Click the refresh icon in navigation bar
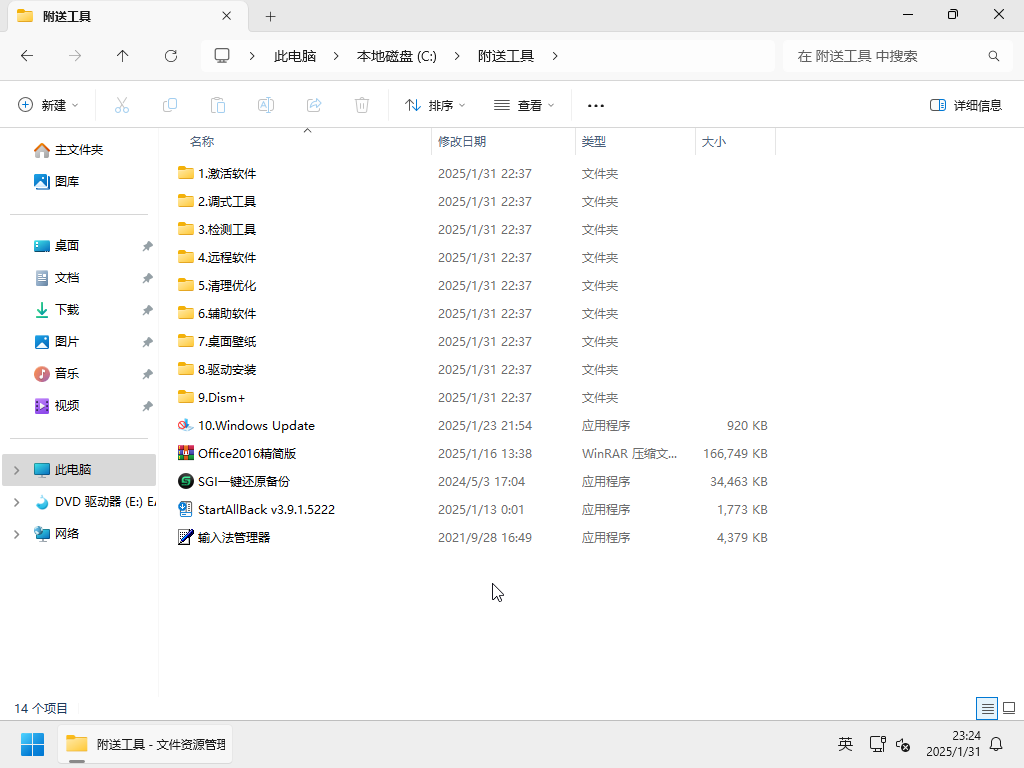Image resolution: width=1024 pixels, height=768 pixels. click(x=171, y=56)
